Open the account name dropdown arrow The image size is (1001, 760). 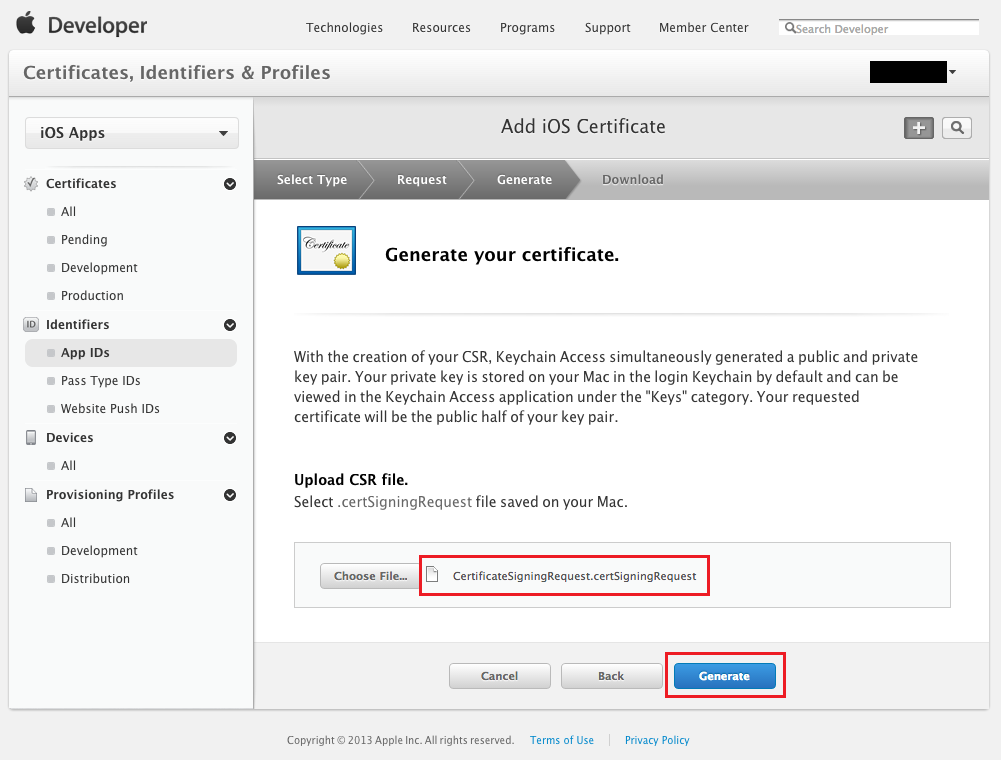point(952,72)
